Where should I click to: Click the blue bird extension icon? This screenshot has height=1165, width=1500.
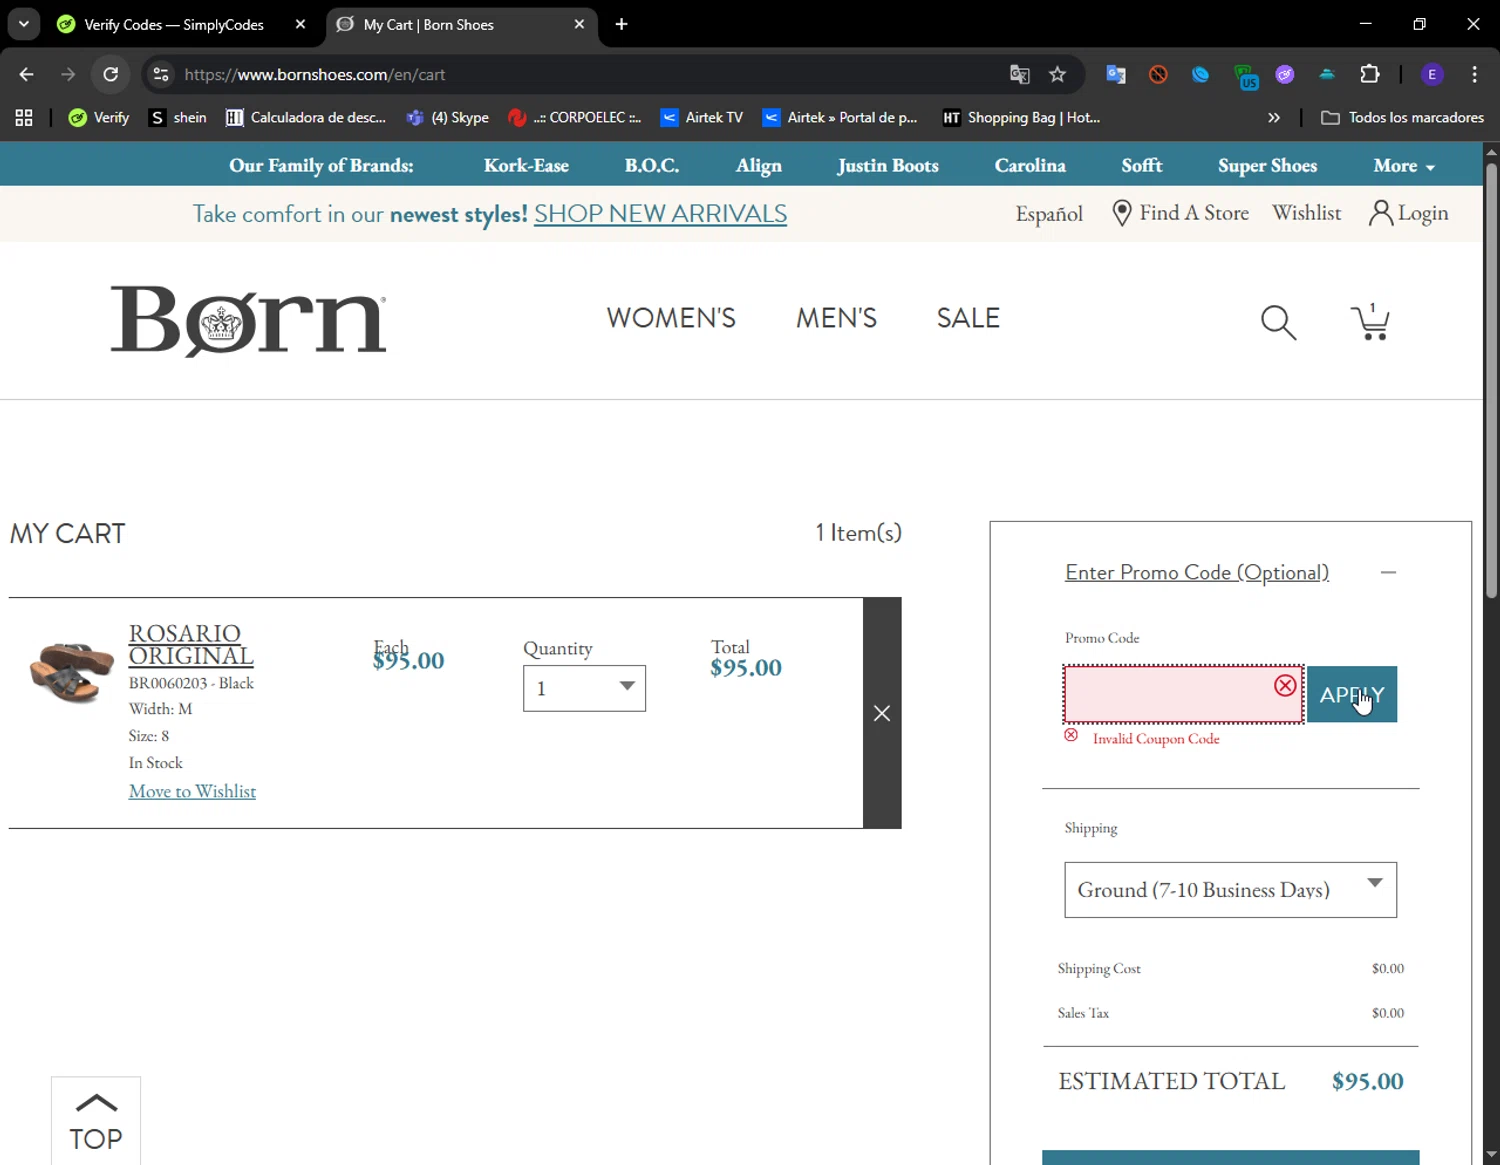(x=1201, y=74)
